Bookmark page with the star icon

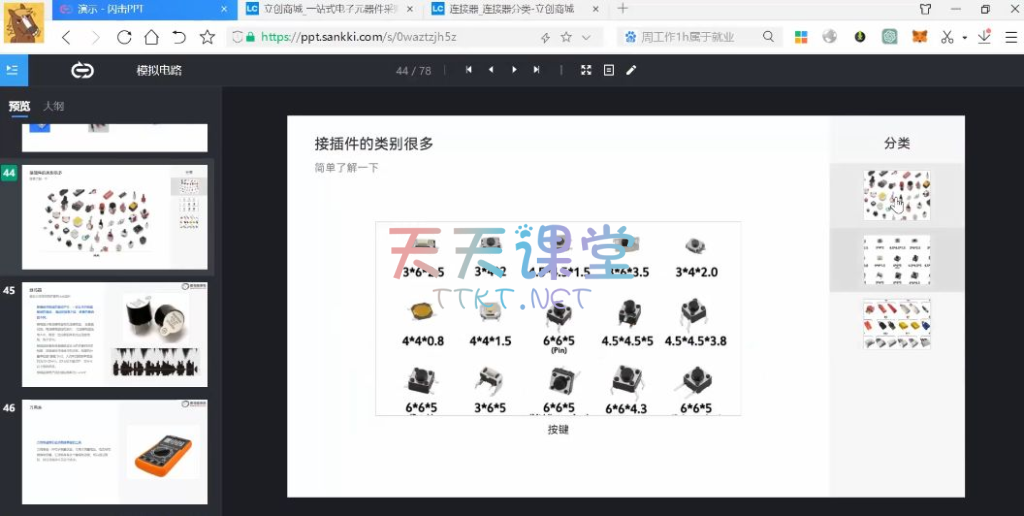coord(207,37)
